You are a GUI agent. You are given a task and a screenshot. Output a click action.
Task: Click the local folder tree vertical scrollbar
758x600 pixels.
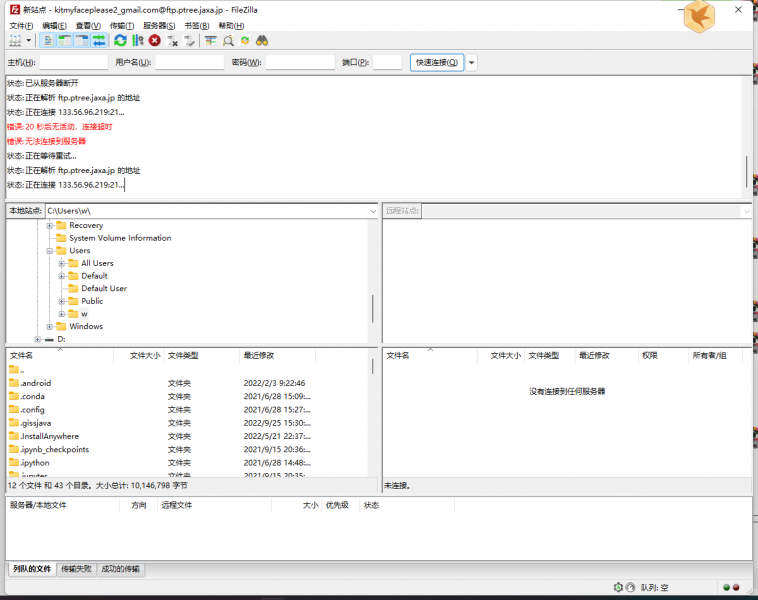(x=373, y=307)
